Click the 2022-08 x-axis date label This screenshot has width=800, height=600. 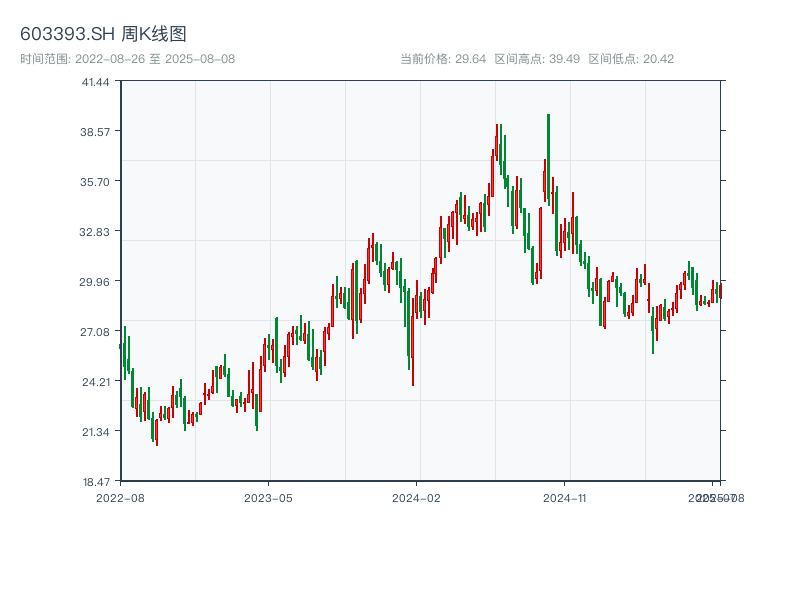pos(120,497)
